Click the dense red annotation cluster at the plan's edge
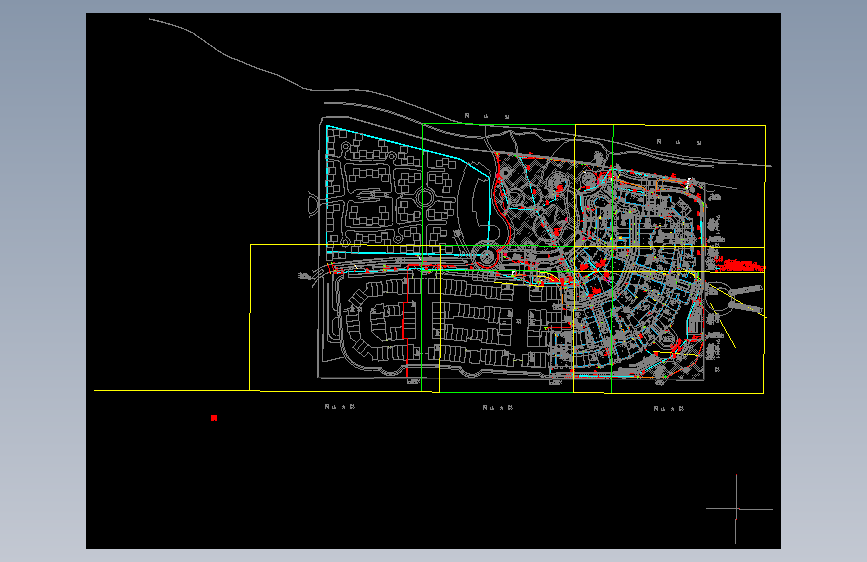The image size is (867, 562). point(740,265)
